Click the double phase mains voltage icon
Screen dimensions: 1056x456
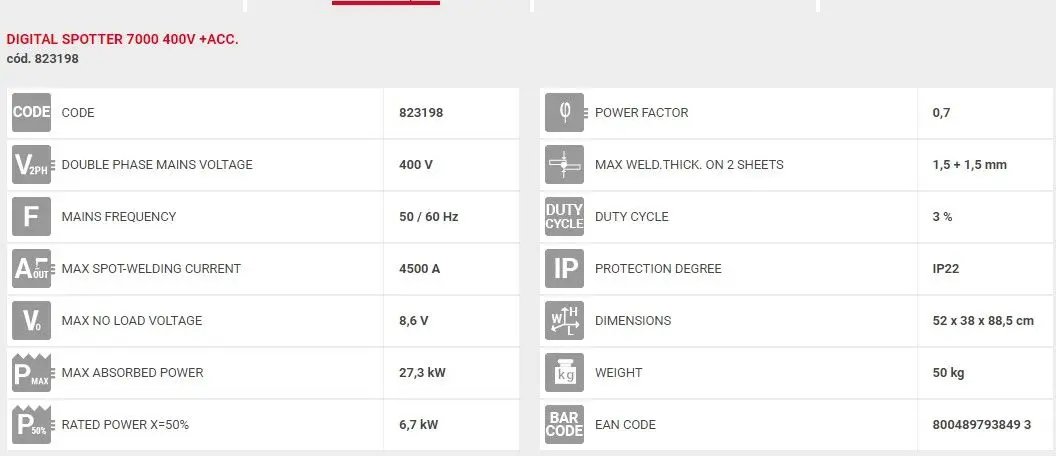[31, 165]
